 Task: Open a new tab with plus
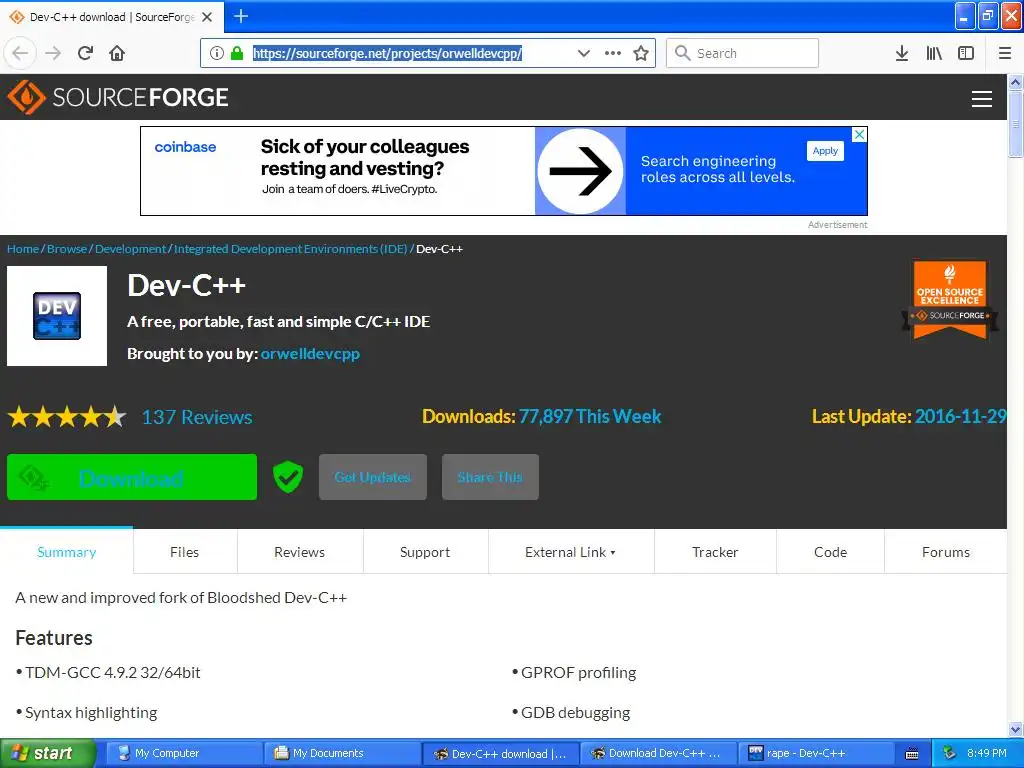point(241,16)
